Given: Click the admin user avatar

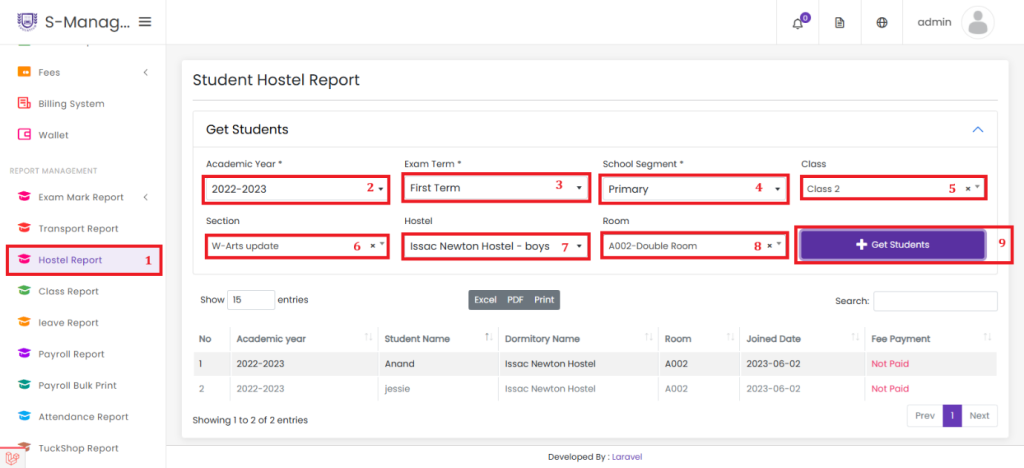Looking at the screenshot, I should [978, 23].
